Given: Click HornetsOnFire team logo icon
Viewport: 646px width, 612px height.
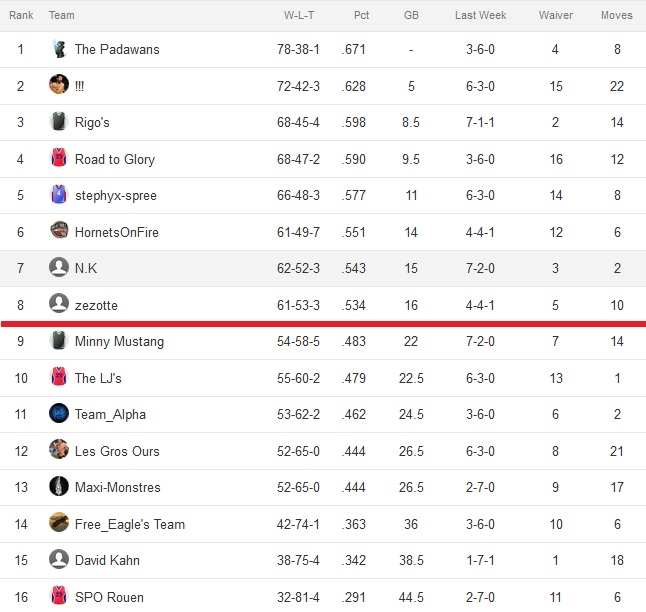Looking at the screenshot, I should [59, 230].
